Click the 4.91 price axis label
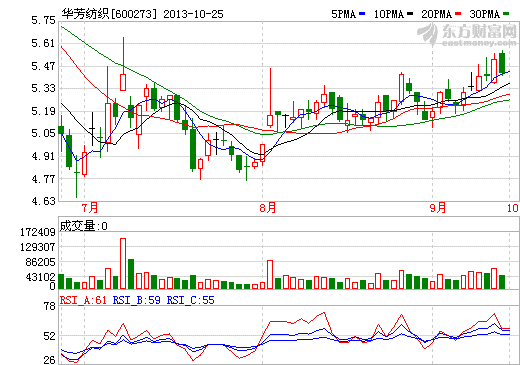The height and width of the screenshot is (365, 520). click(43, 156)
